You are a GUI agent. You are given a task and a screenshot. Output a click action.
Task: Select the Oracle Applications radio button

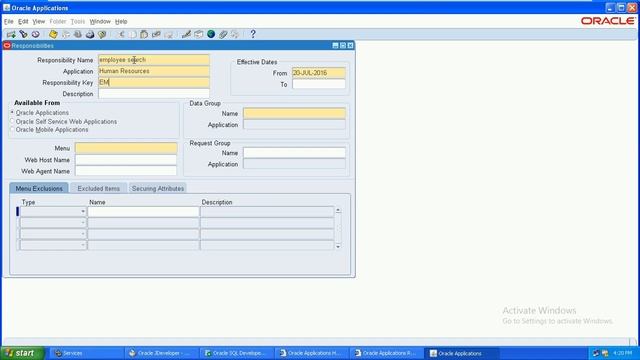12,112
